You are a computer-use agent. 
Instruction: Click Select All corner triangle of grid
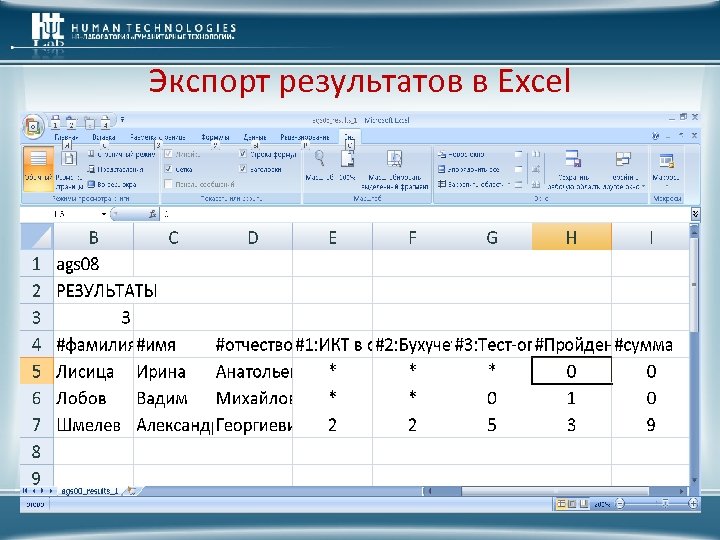[37, 237]
